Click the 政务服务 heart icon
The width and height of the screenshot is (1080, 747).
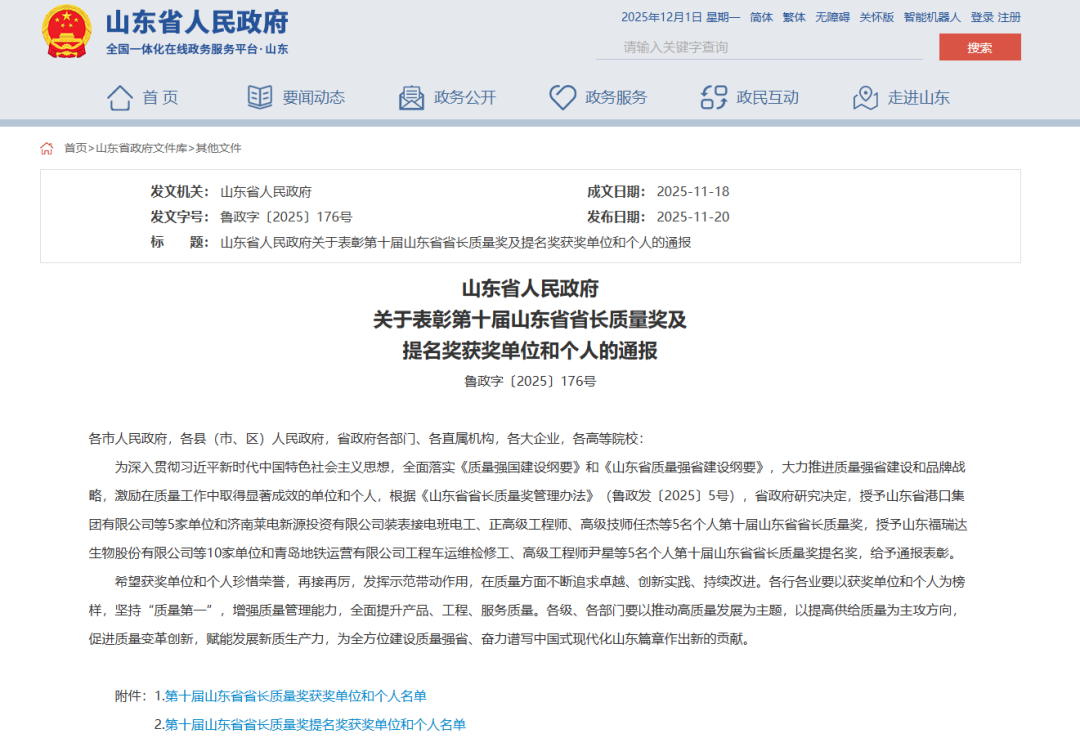(562, 97)
